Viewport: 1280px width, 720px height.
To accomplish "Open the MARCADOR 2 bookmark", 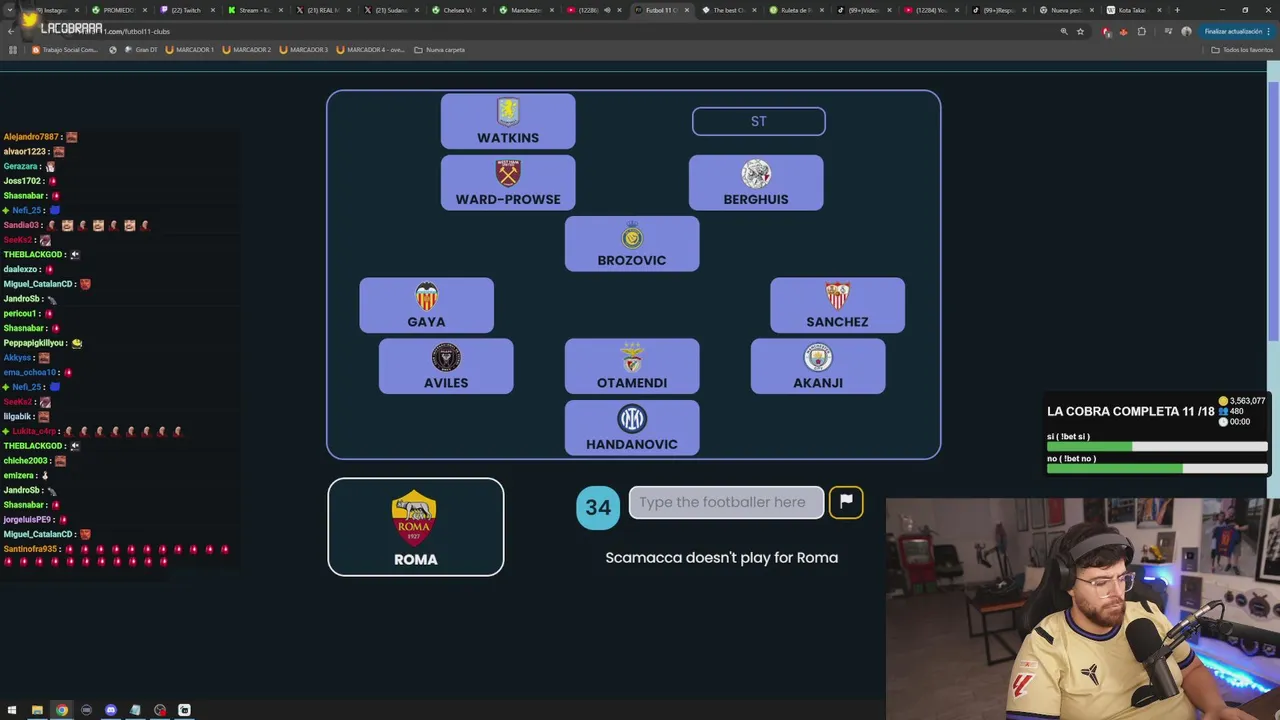I will pos(247,49).
